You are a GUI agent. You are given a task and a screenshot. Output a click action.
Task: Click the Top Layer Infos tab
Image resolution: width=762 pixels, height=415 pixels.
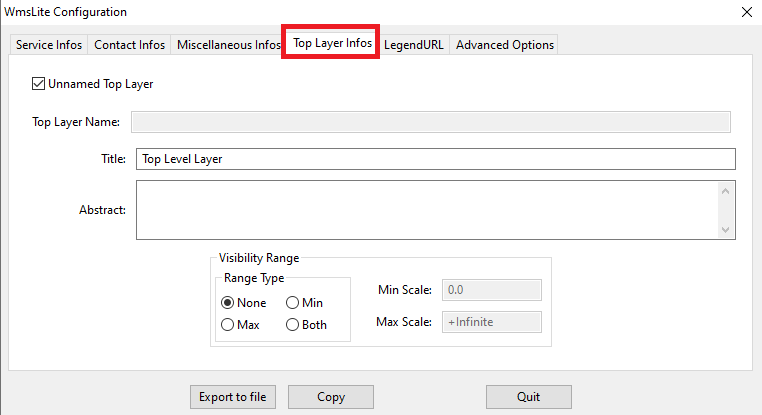(332, 43)
